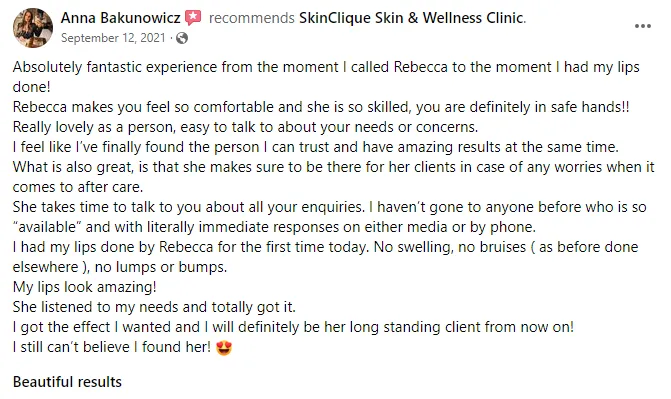The height and width of the screenshot is (399, 671).
Task: Click the 'I got the effect I wanted' sentence
Action: click(x=293, y=327)
